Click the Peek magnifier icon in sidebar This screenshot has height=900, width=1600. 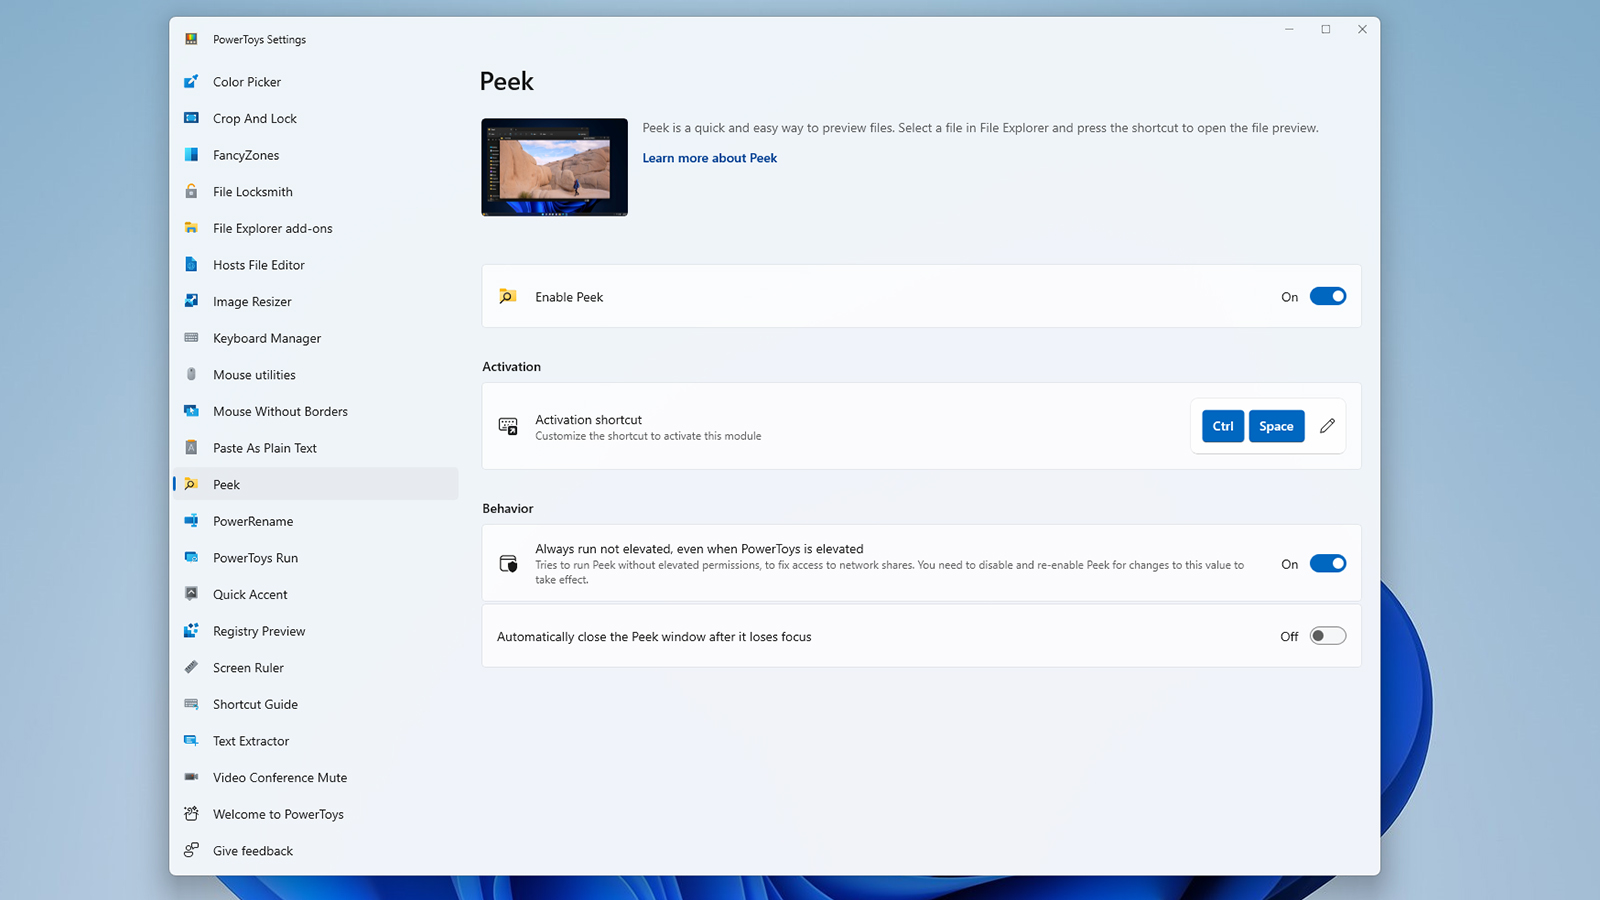point(191,484)
